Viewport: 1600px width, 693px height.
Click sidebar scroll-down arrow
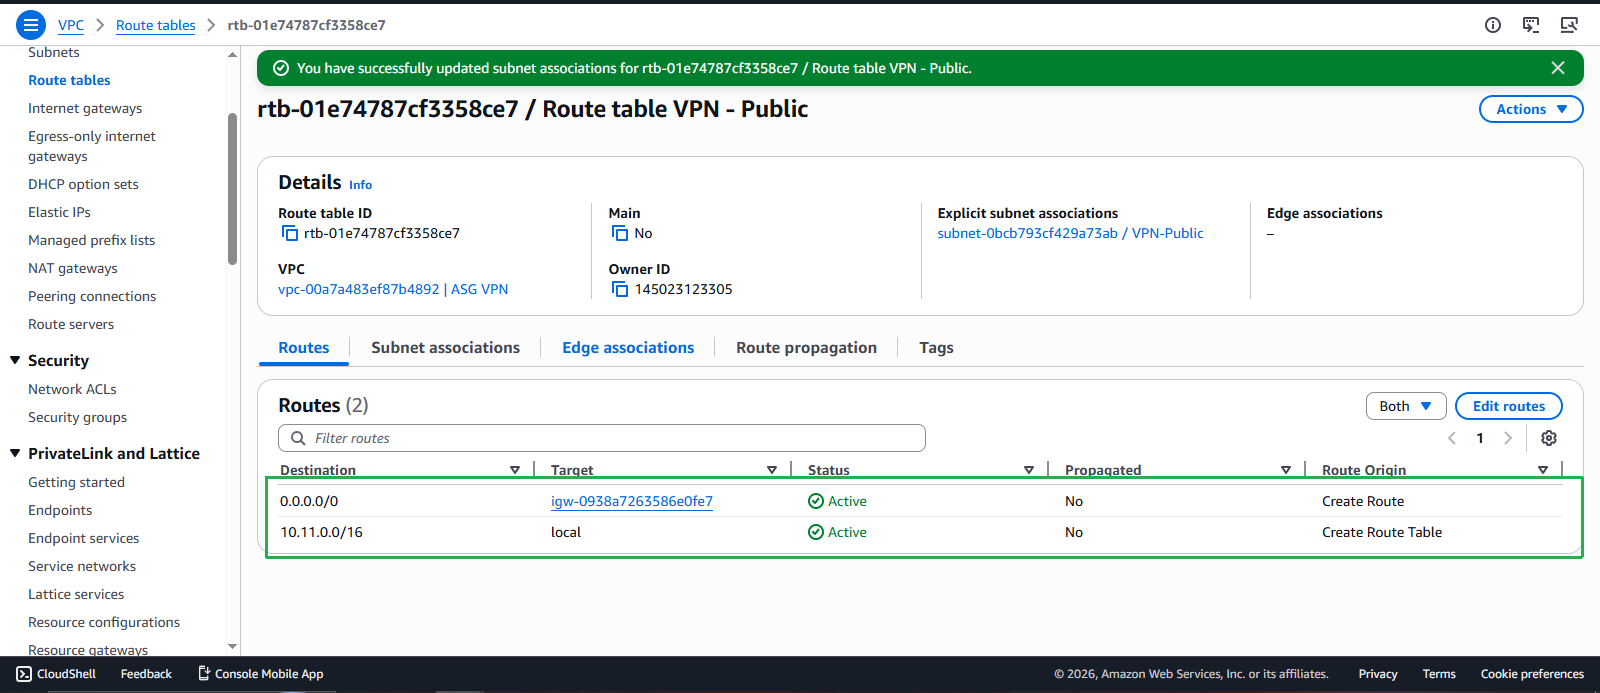coord(233,647)
